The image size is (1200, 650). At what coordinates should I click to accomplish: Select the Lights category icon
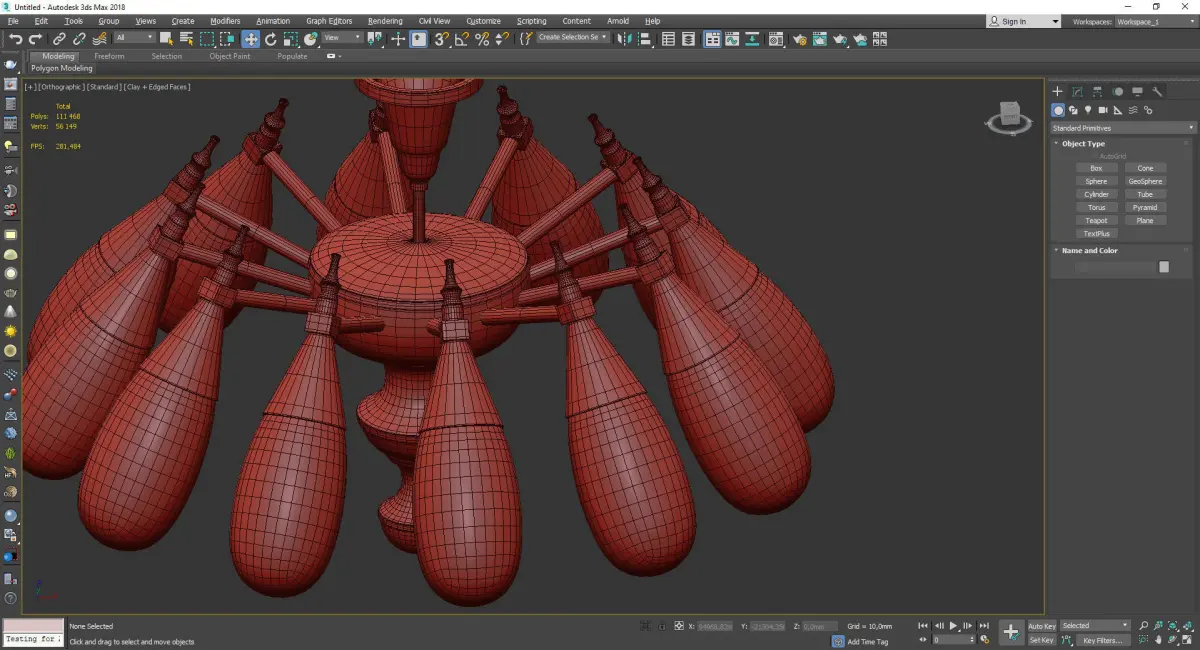click(x=1088, y=110)
